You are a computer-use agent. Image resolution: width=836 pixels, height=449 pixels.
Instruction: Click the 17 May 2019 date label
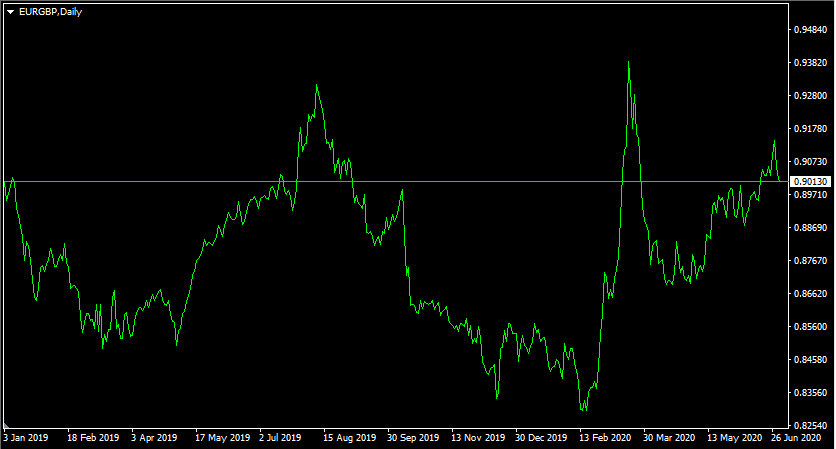[222, 438]
